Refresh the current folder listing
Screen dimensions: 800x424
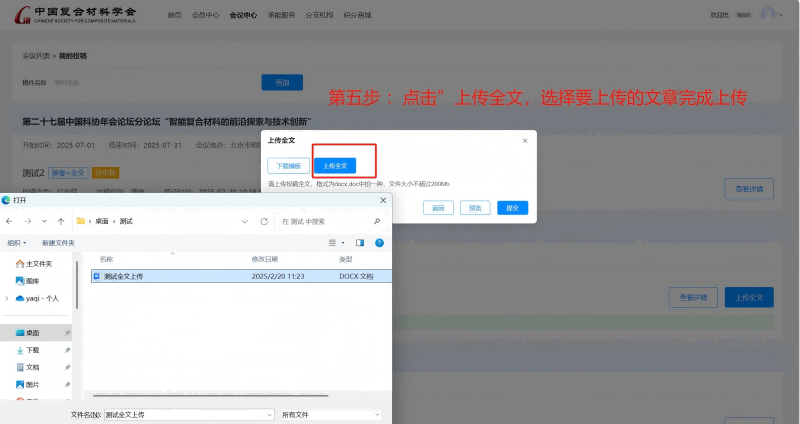click(263, 221)
